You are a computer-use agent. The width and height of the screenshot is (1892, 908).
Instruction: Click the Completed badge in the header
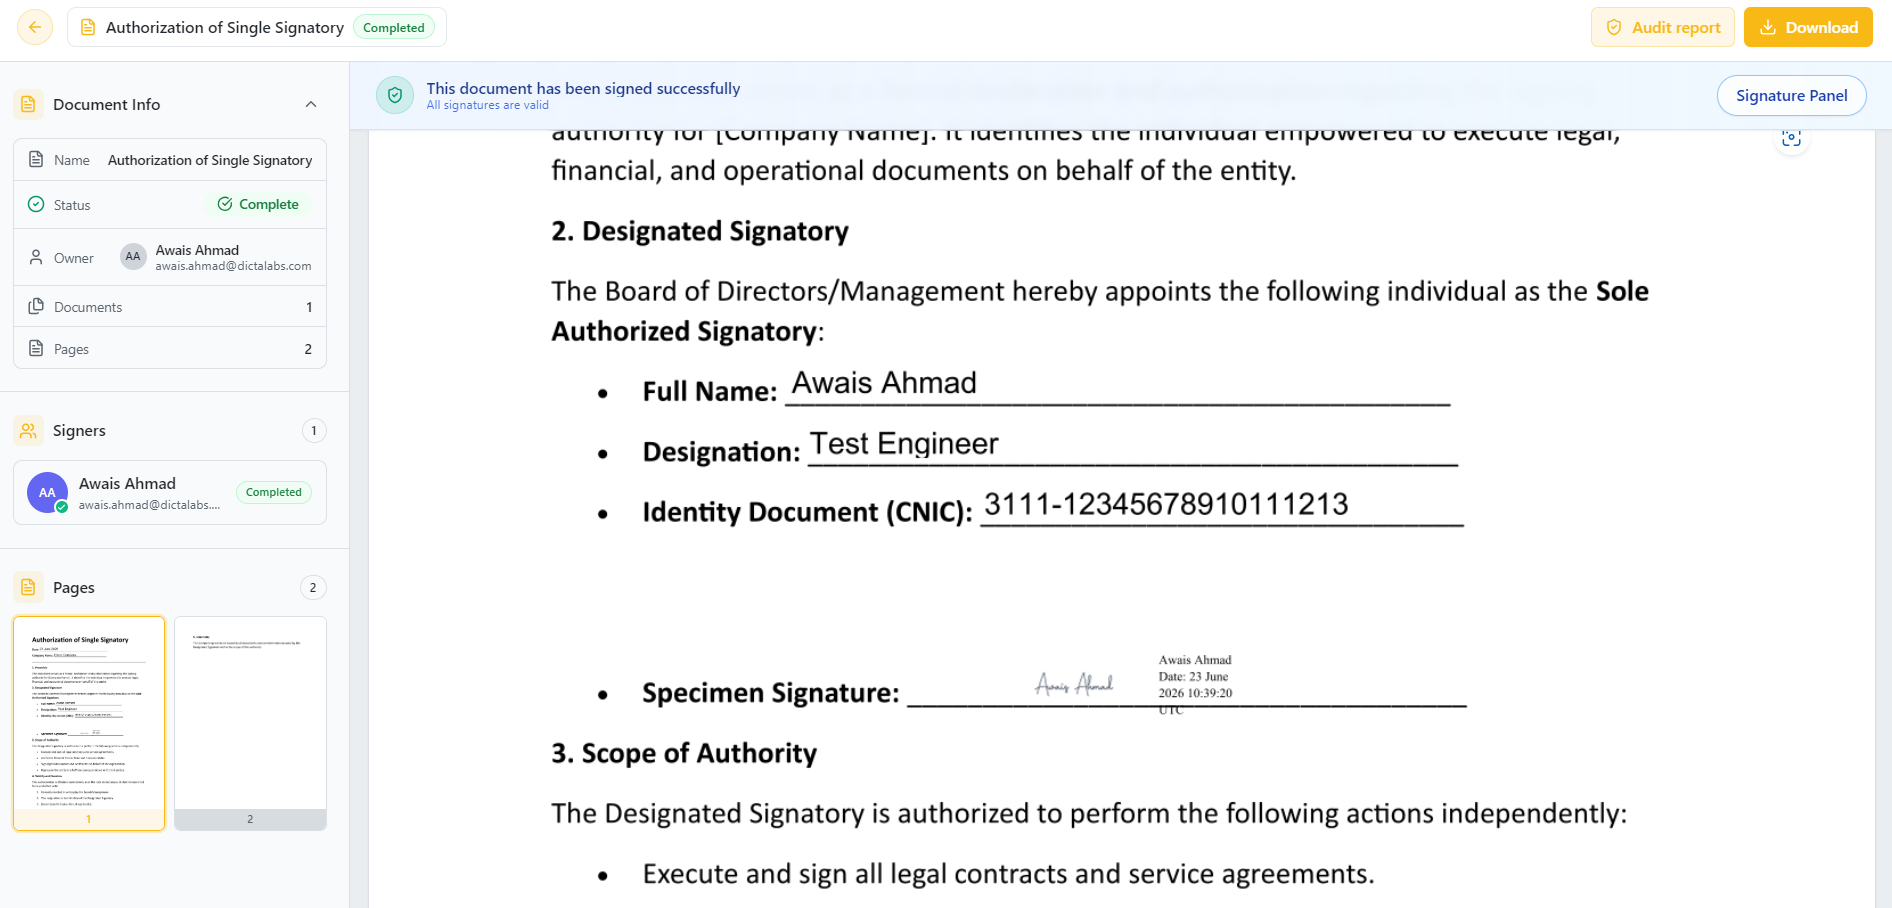click(393, 28)
